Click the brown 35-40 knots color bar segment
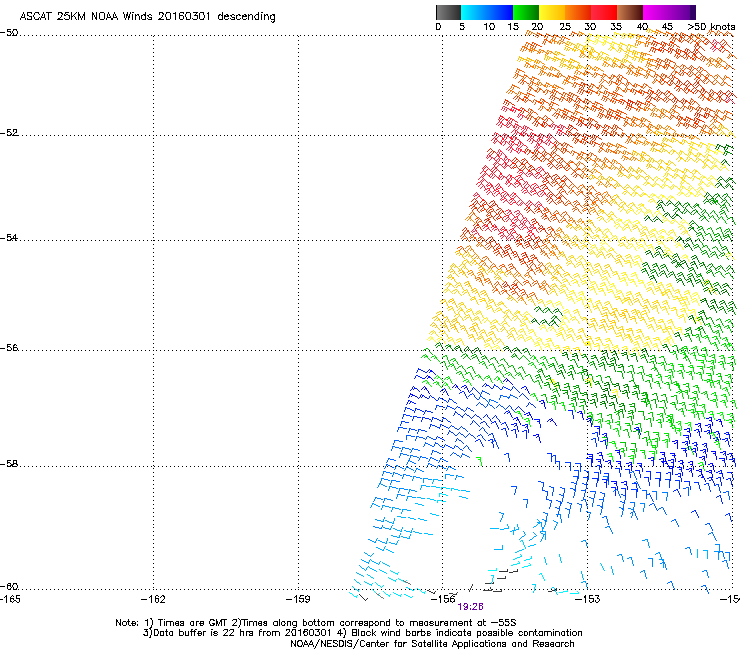 click(630, 12)
